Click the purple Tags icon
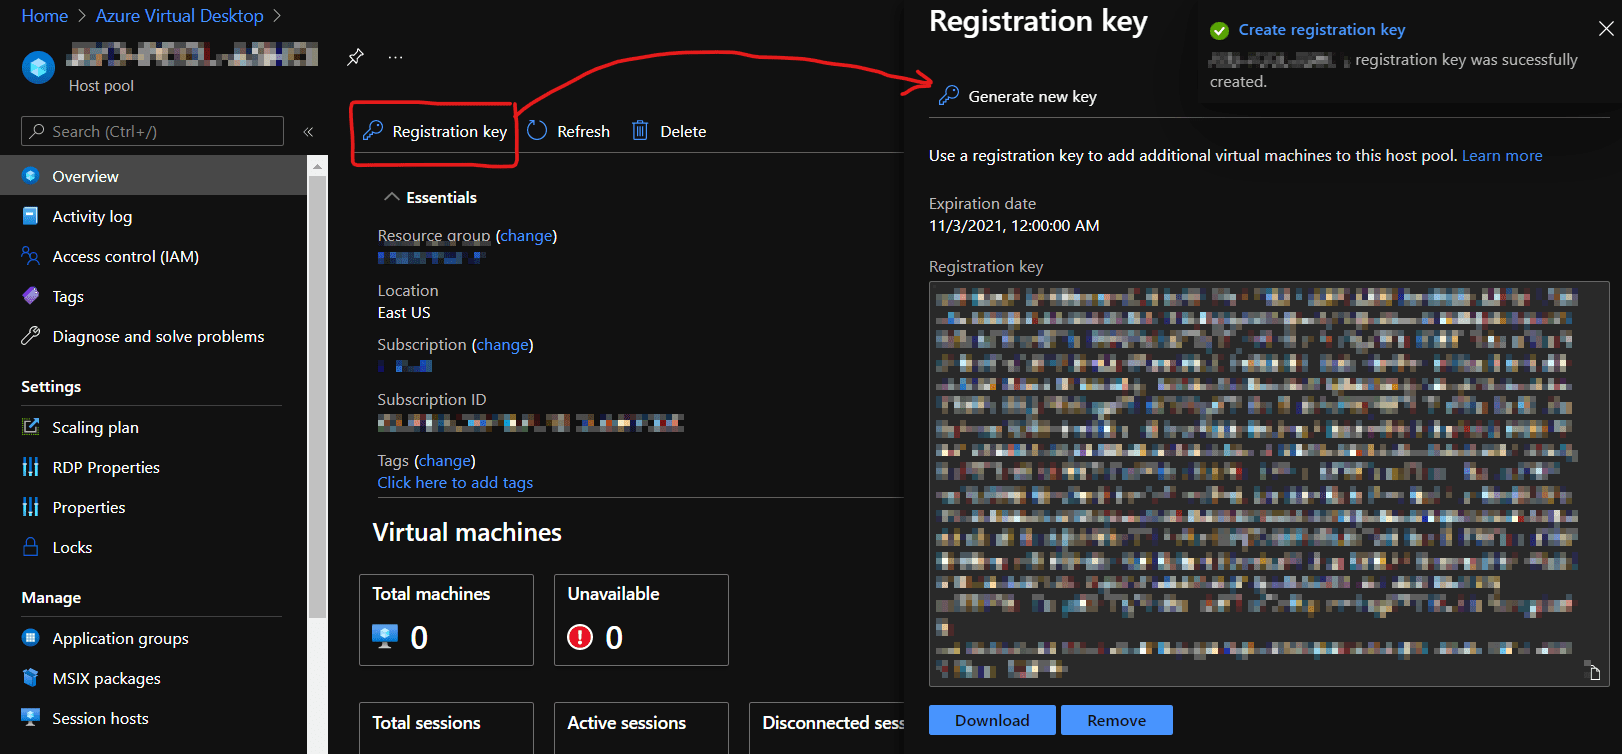The image size is (1622, 754). [x=31, y=296]
